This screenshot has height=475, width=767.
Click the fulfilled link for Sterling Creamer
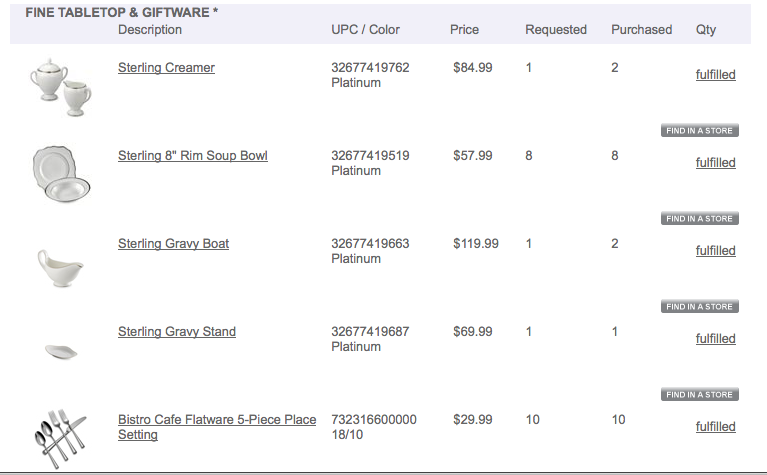(x=715, y=75)
